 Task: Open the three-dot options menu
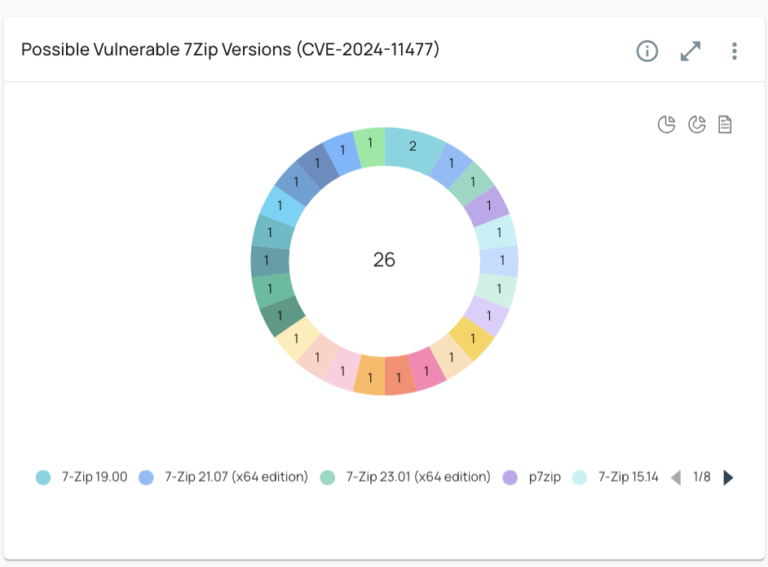coord(734,51)
